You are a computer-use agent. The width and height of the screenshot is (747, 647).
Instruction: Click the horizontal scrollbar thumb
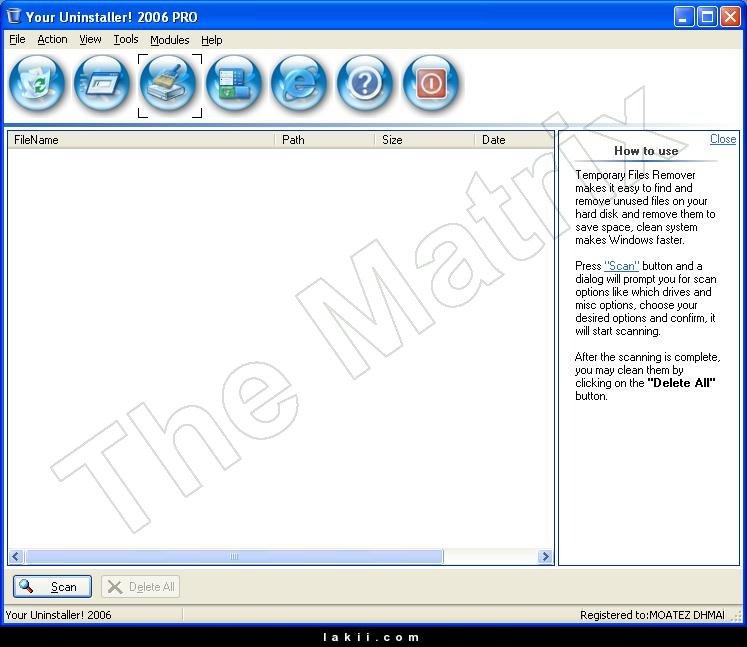click(x=234, y=556)
